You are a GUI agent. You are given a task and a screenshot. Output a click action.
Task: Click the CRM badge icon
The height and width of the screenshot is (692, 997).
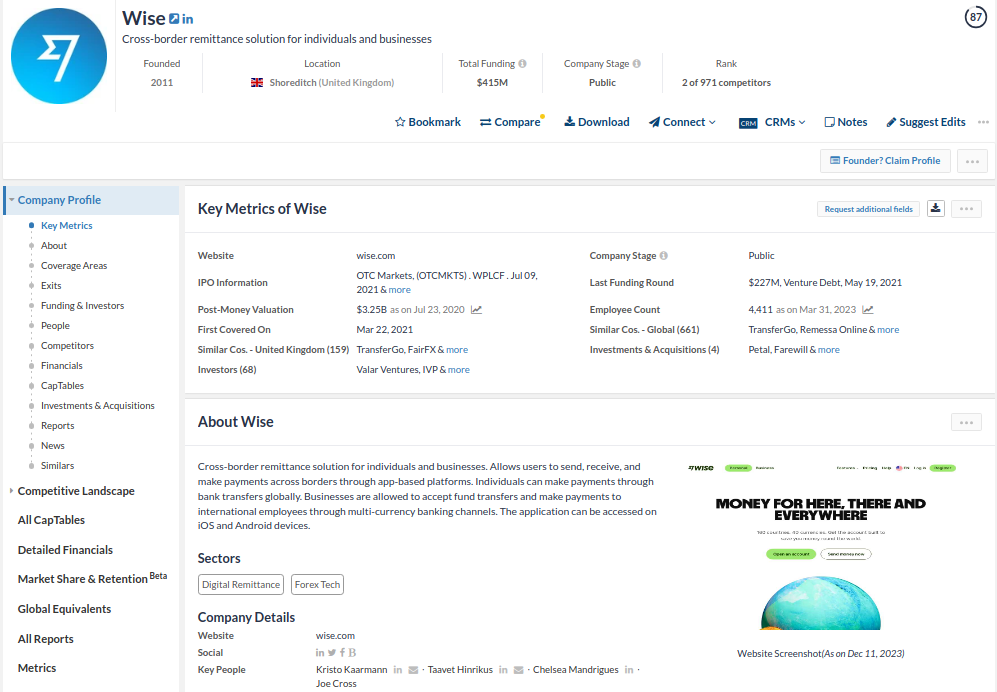[747, 122]
